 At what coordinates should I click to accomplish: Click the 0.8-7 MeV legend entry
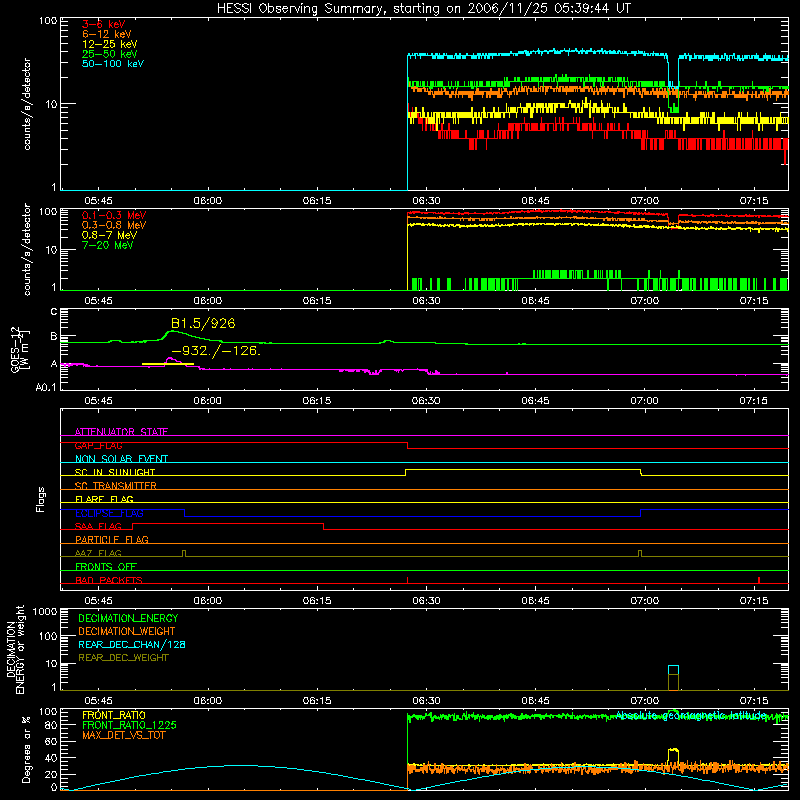pos(109,235)
